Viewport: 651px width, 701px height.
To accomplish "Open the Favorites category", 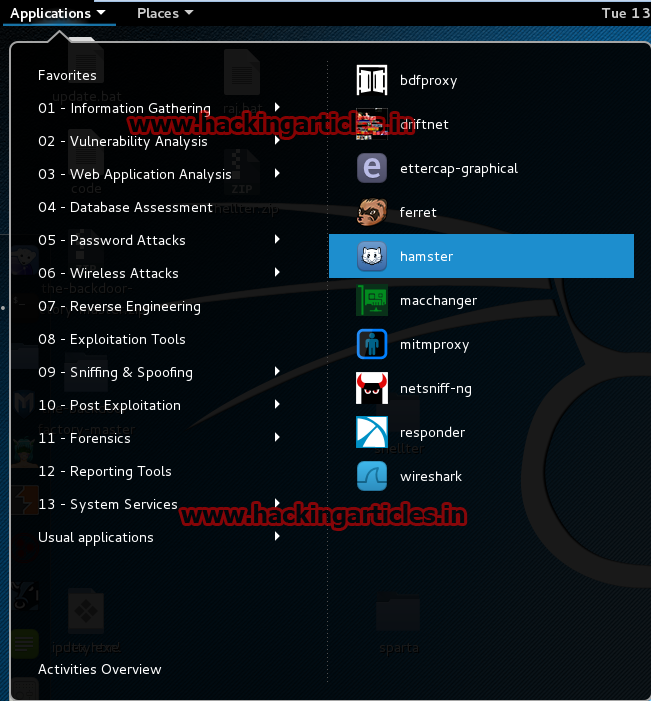I will pos(67,75).
